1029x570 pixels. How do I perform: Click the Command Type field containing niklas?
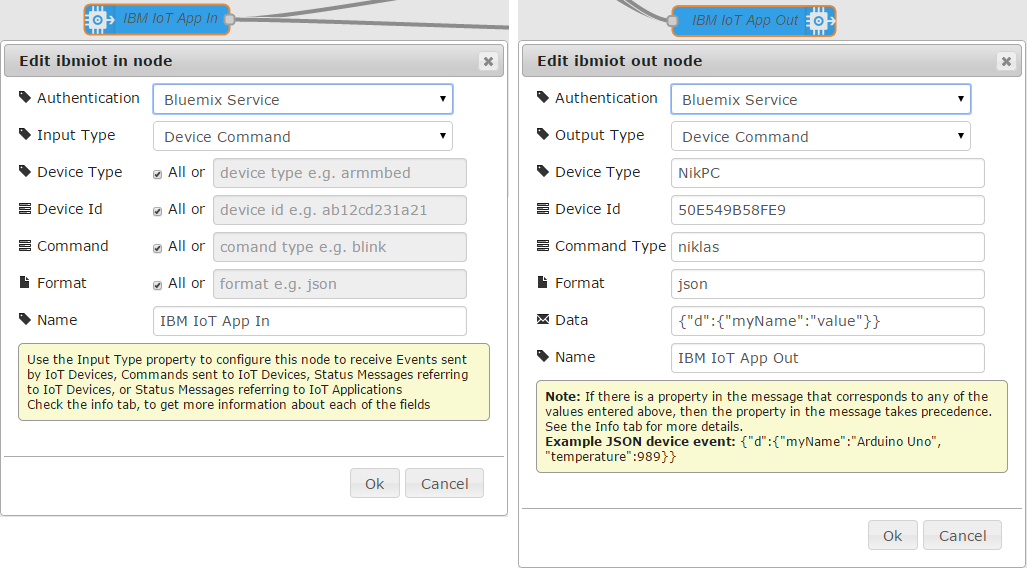point(828,247)
